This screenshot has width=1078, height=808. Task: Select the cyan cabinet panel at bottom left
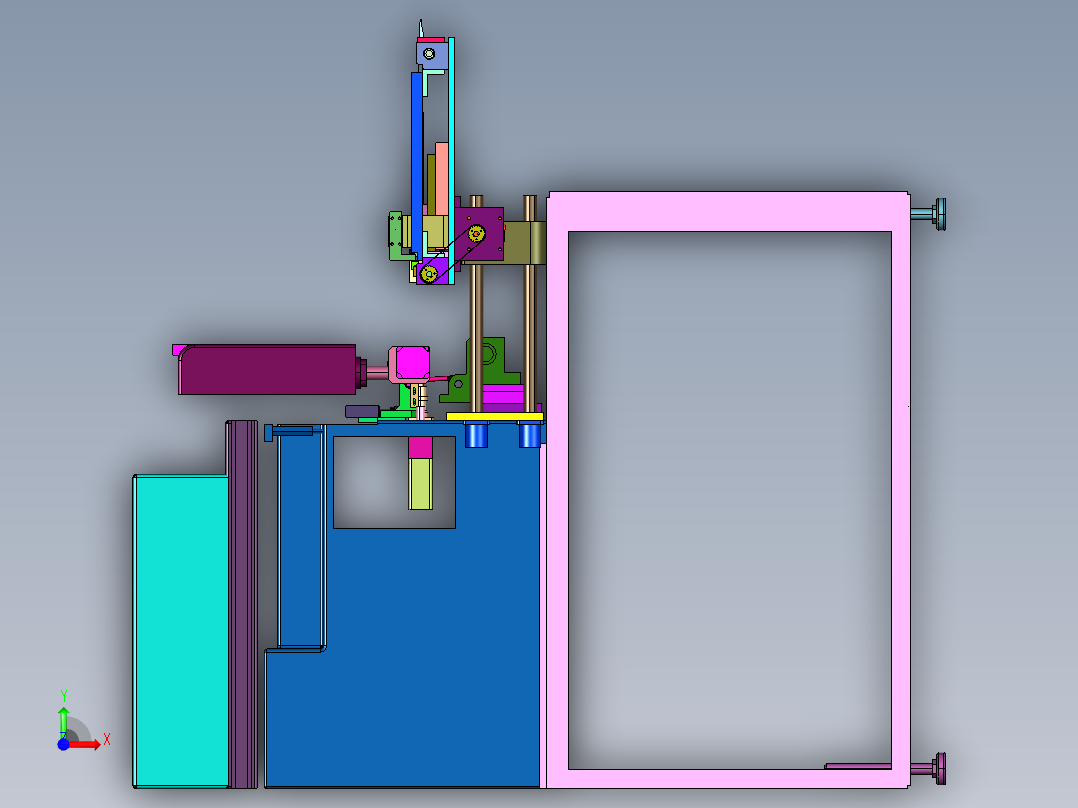(x=181, y=630)
